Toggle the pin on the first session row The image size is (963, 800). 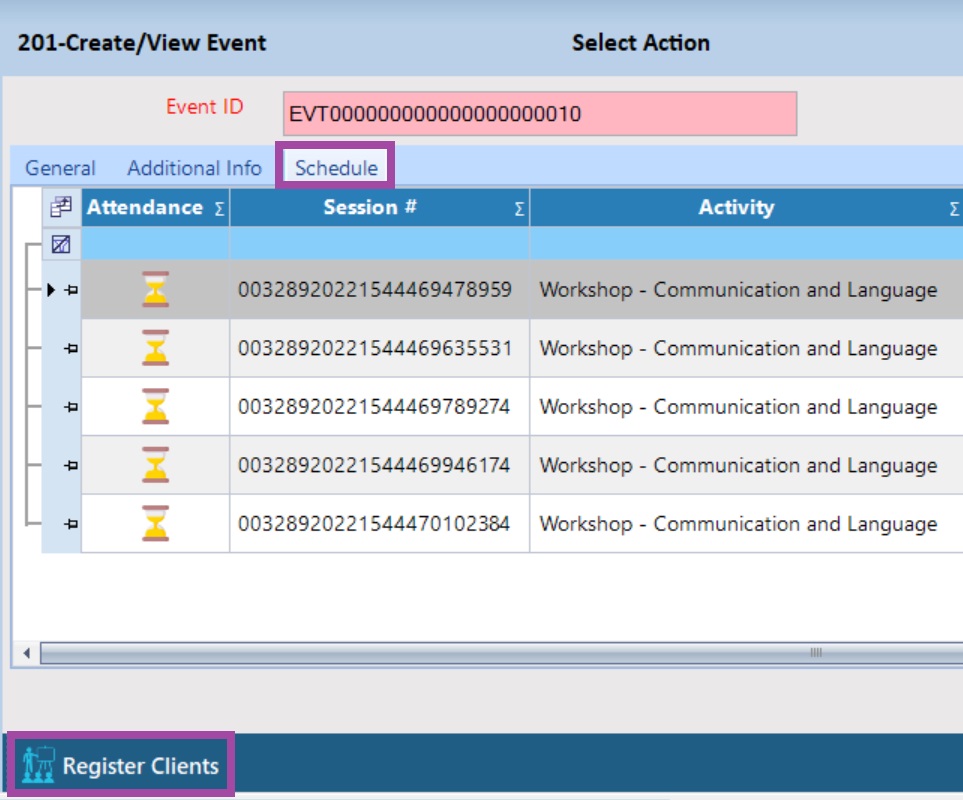point(70,290)
